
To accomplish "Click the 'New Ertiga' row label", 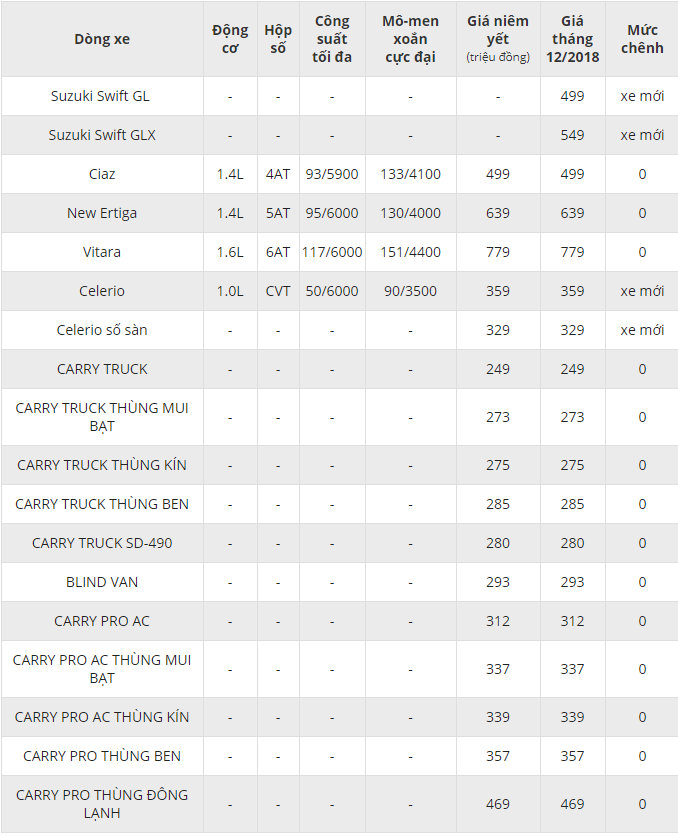I will click(x=102, y=213).
